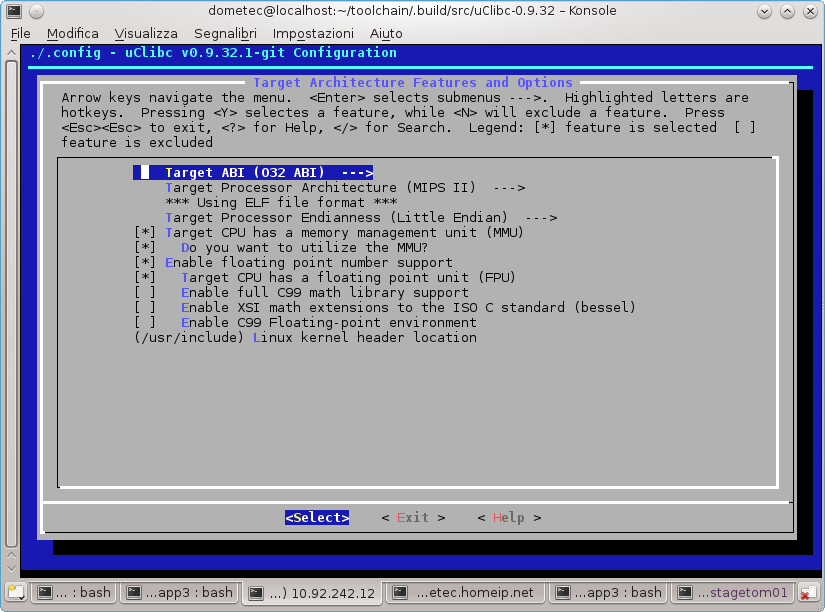Open Target Processor Endianness submenu
Screen dimensions: 825x612
point(360,217)
